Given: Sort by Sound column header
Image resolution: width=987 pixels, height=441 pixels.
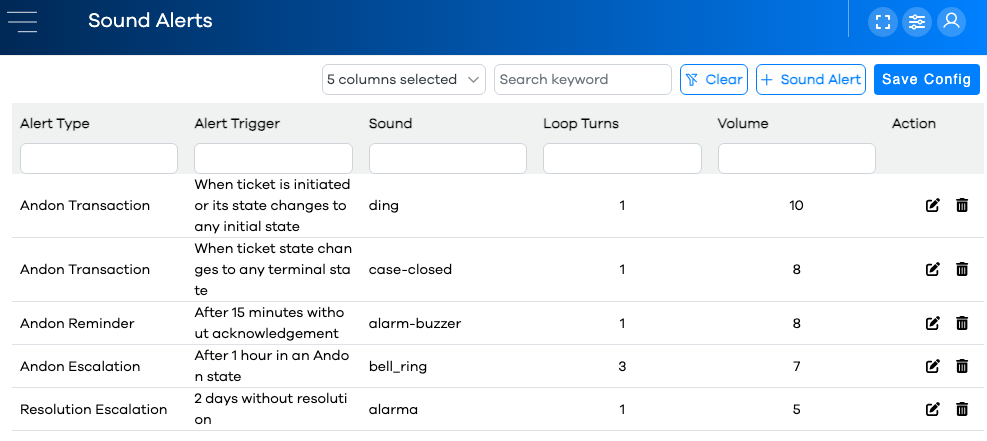Looking at the screenshot, I should point(390,123).
